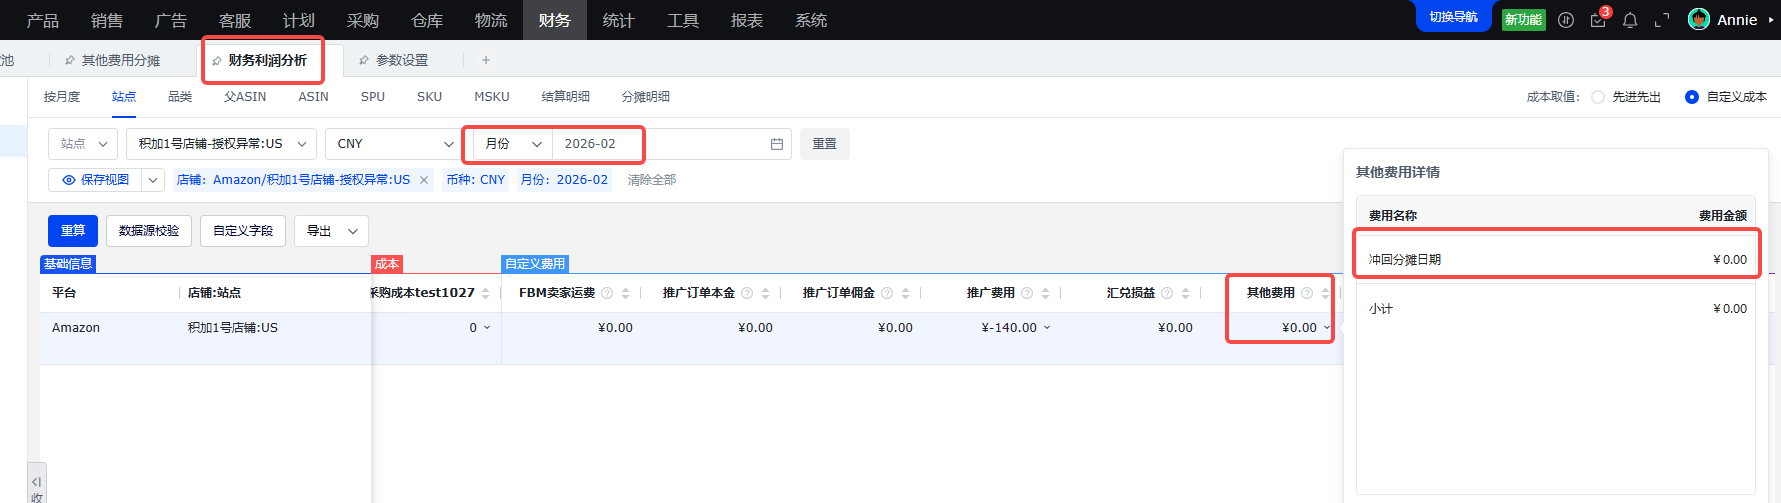Open the 财务 top menu

click(554, 20)
